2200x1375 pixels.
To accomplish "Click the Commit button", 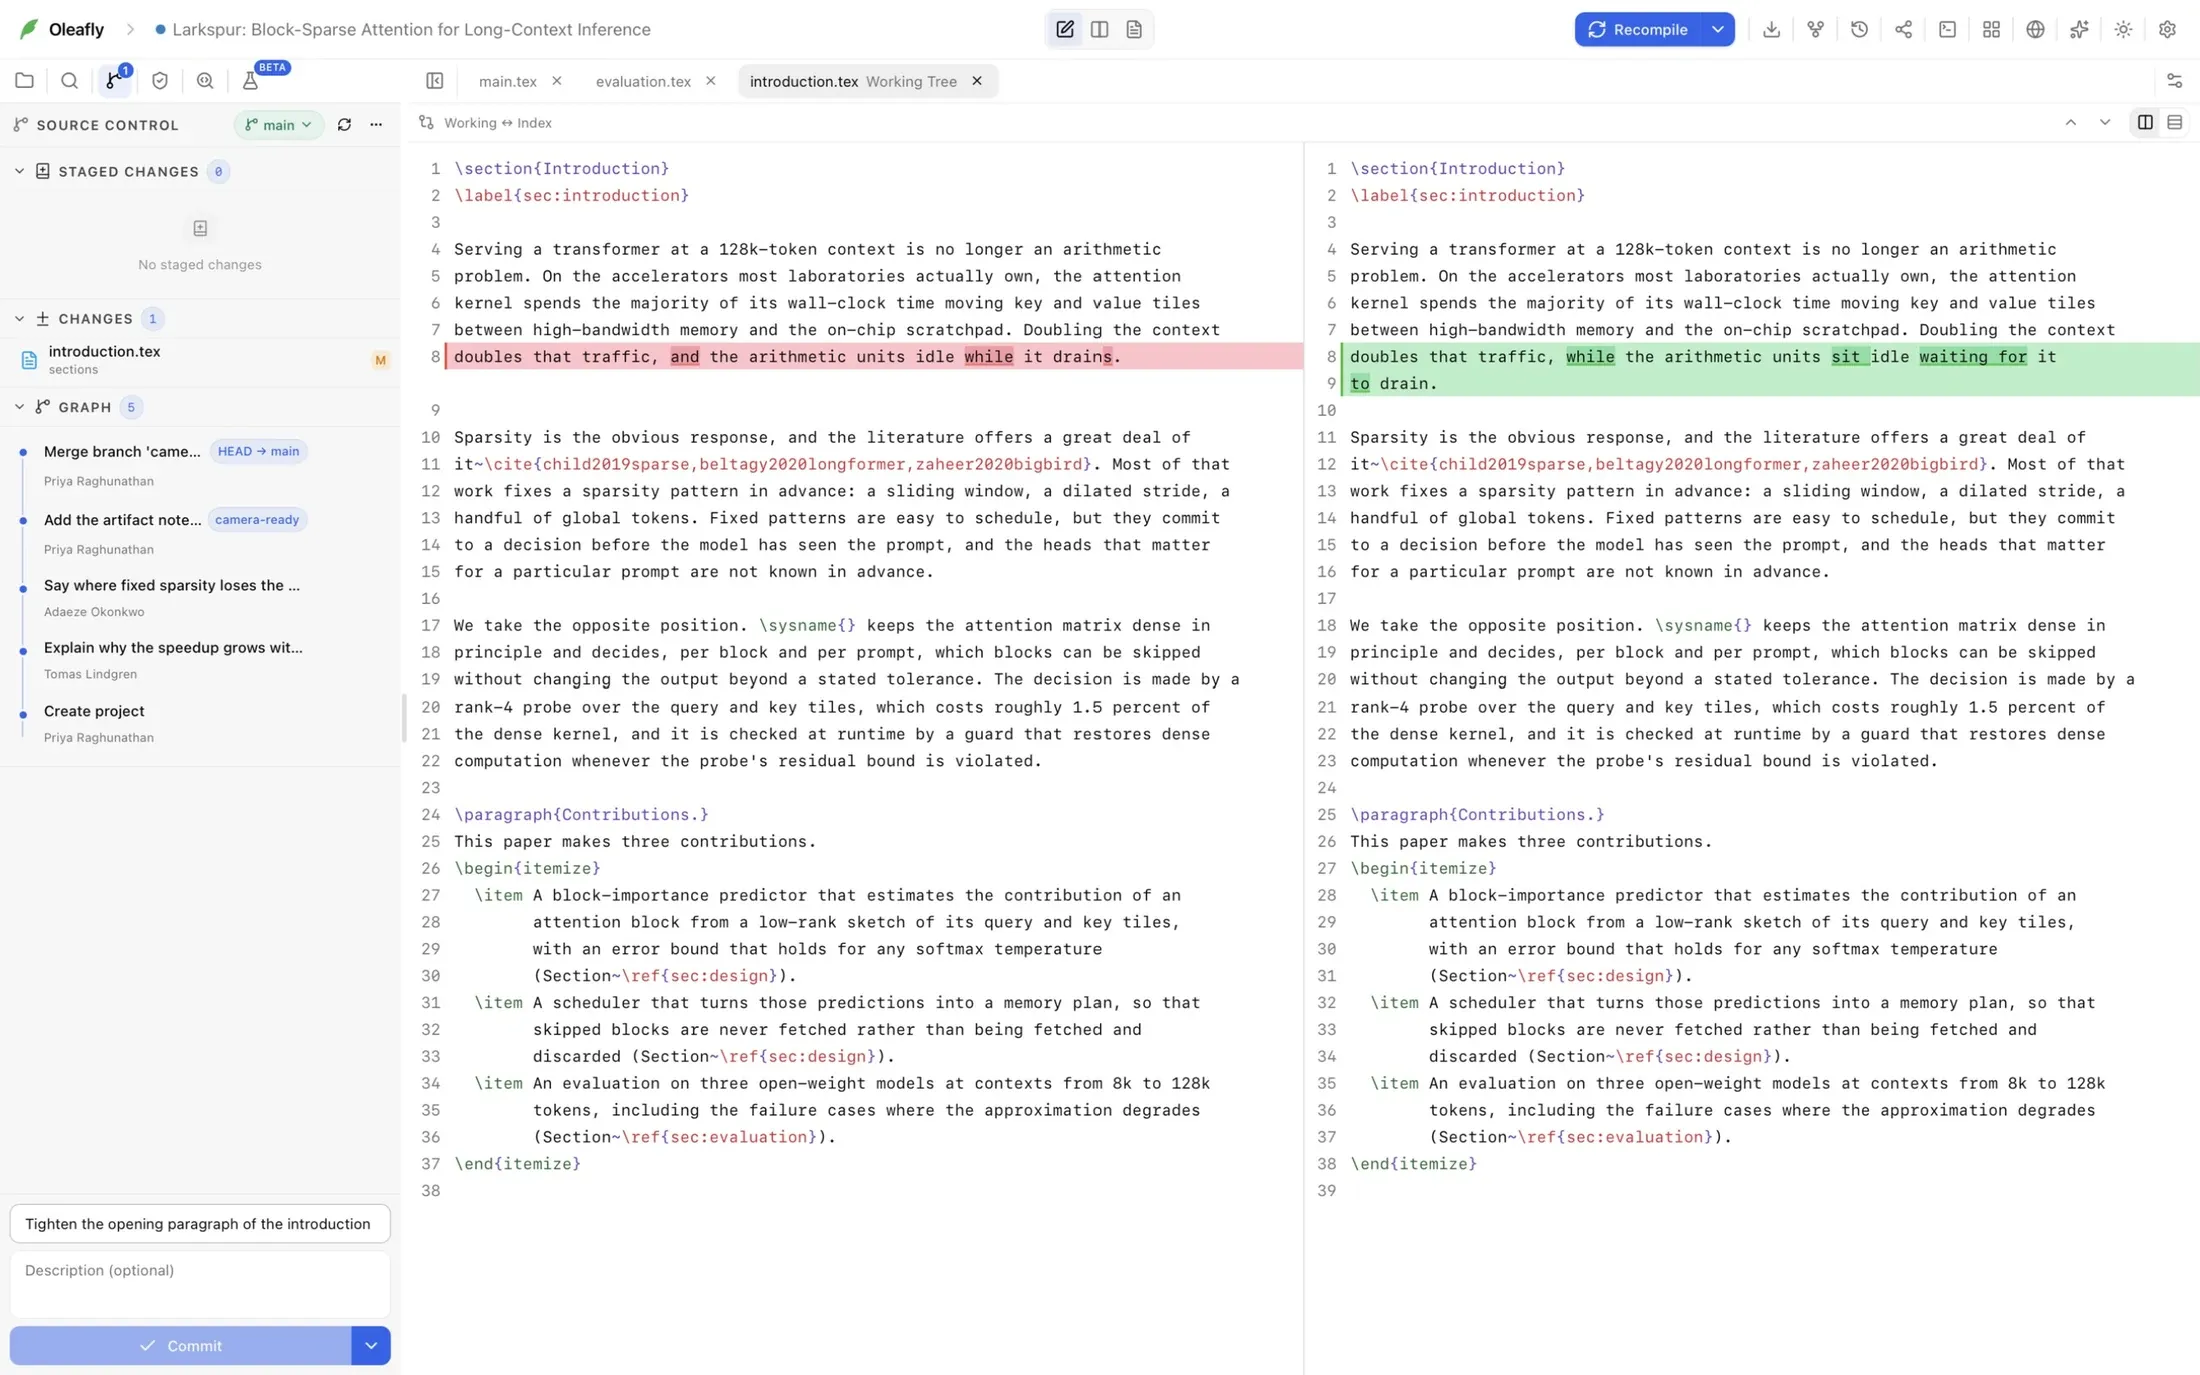I will 181,1345.
